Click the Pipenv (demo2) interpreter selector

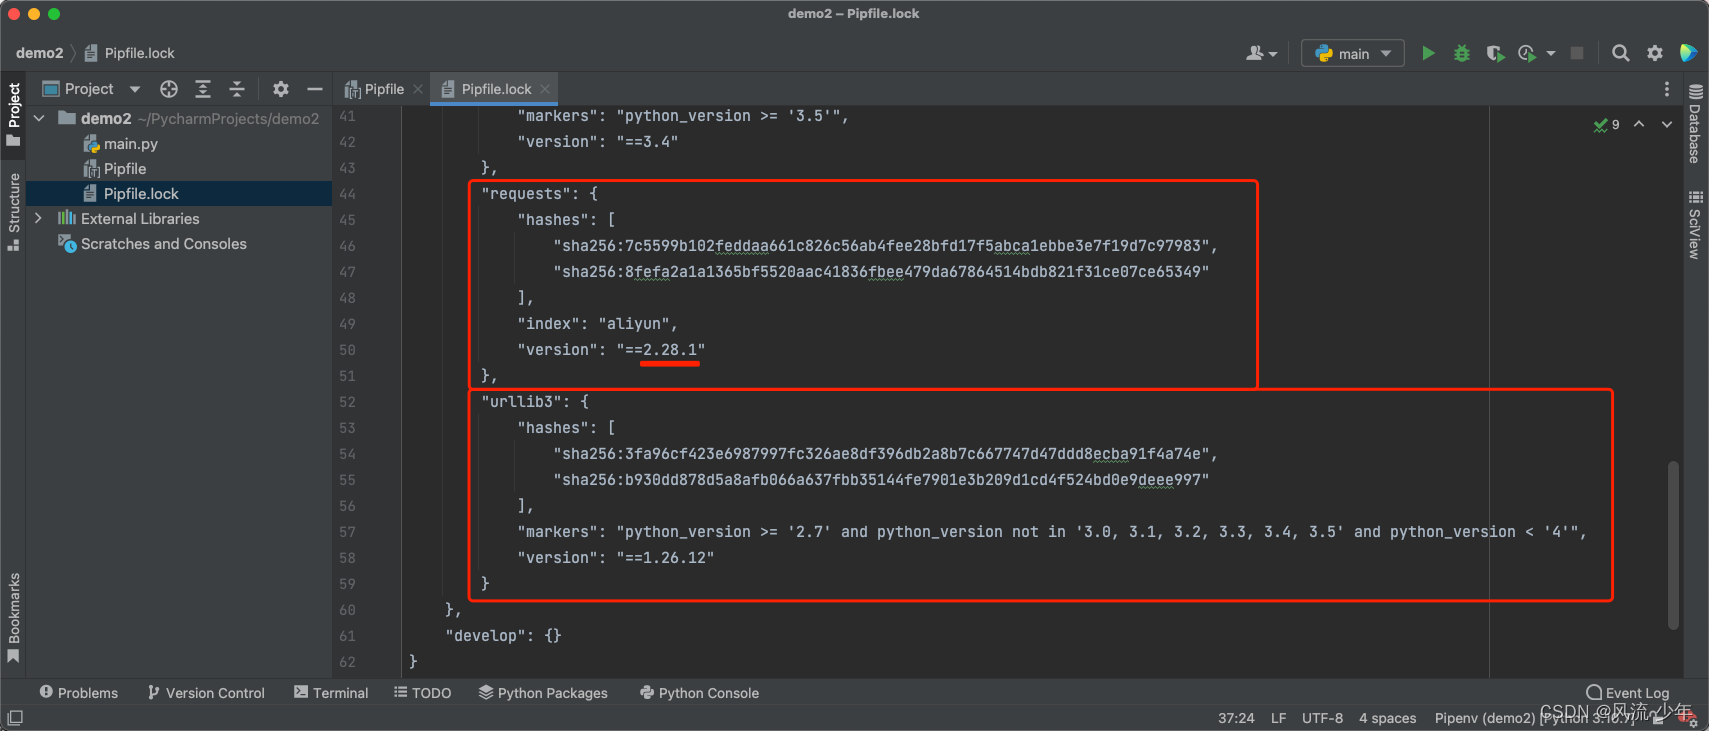click(1484, 718)
